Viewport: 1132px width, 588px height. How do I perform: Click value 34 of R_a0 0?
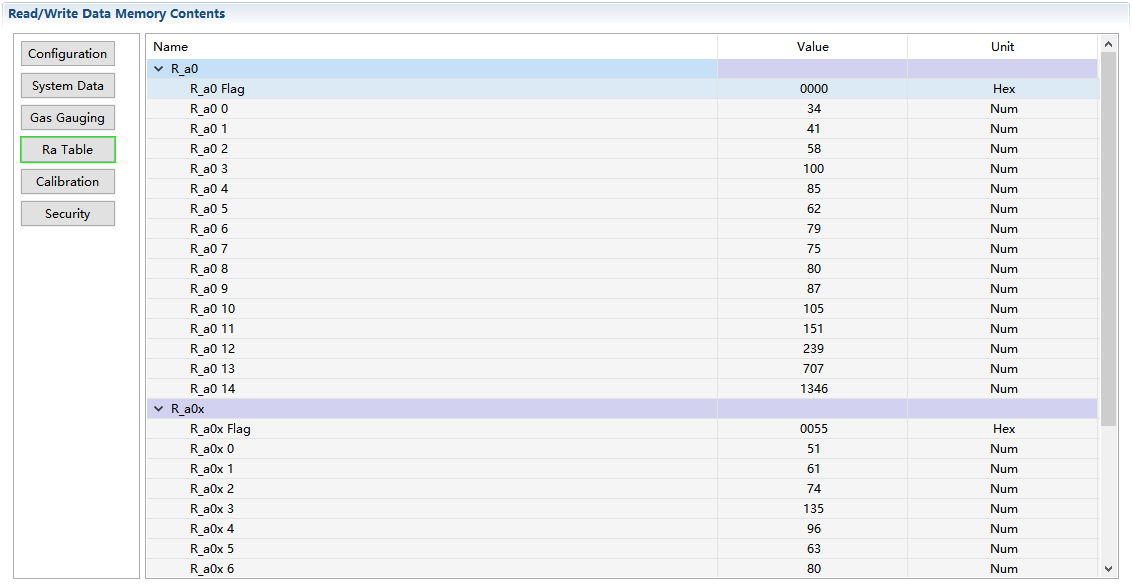(x=814, y=109)
